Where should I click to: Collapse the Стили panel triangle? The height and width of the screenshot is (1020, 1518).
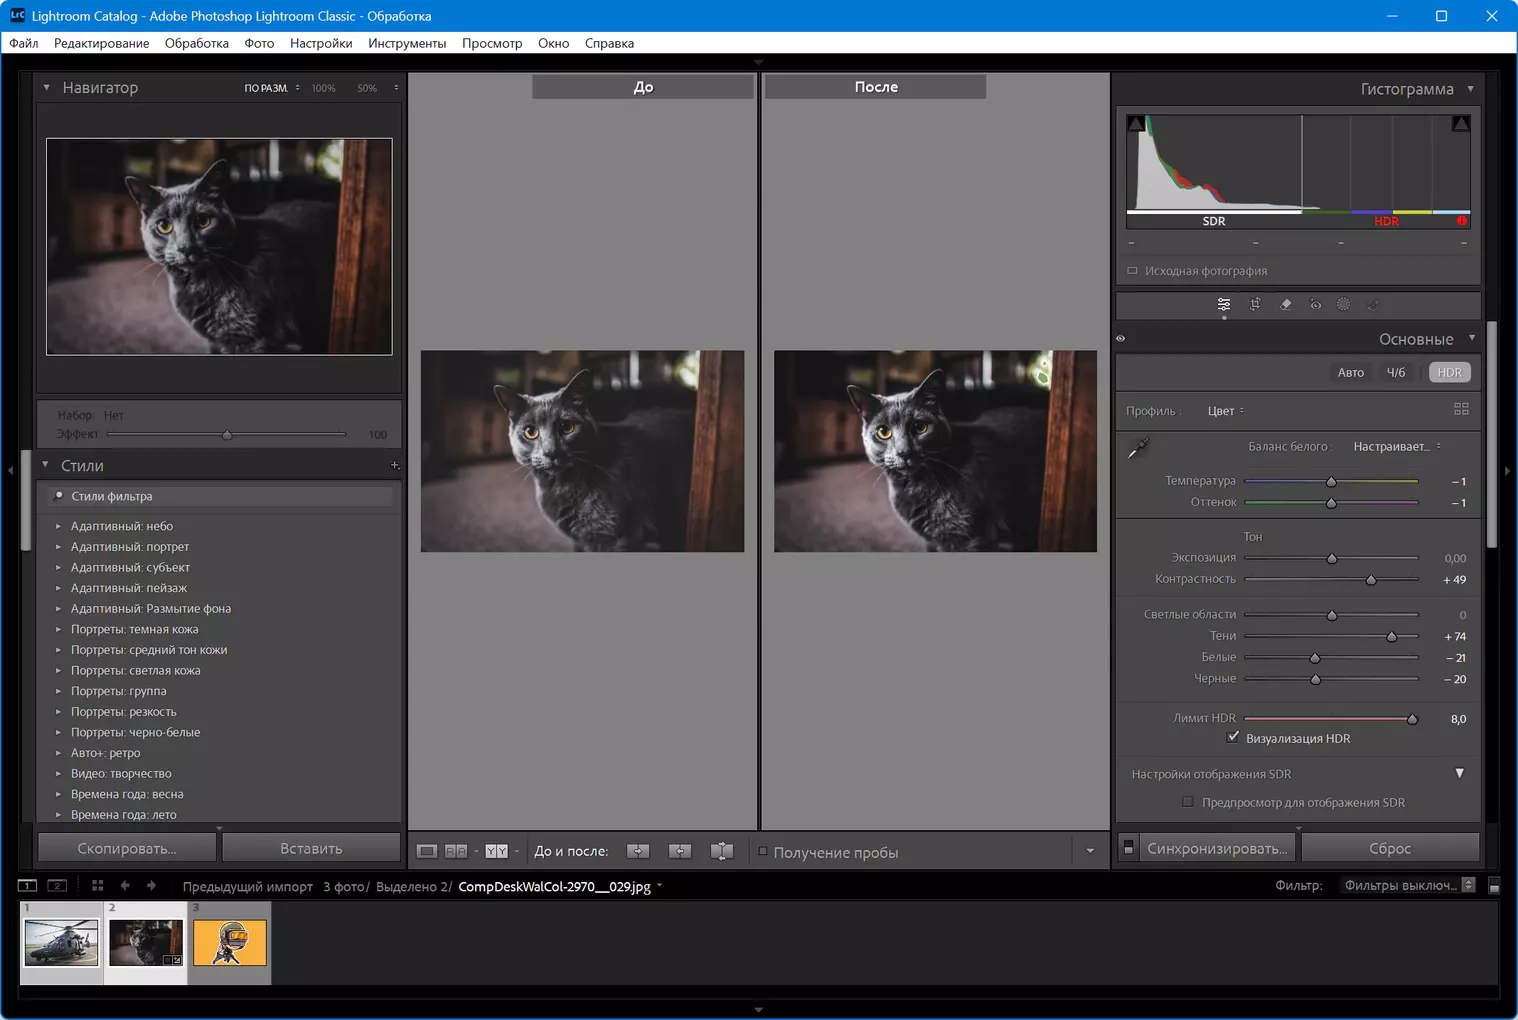(45, 465)
